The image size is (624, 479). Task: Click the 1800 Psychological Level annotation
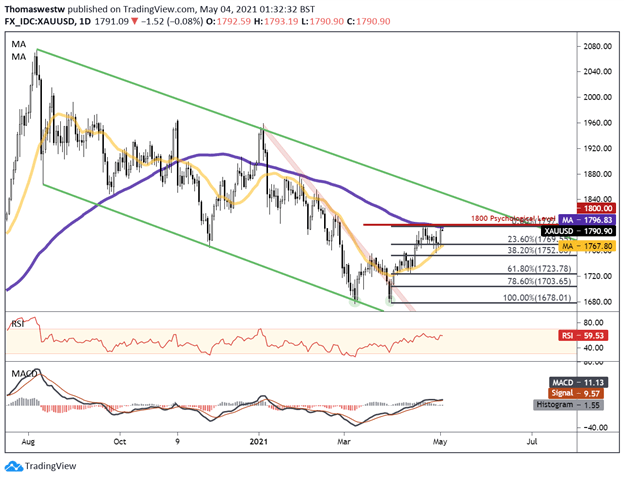click(x=513, y=218)
